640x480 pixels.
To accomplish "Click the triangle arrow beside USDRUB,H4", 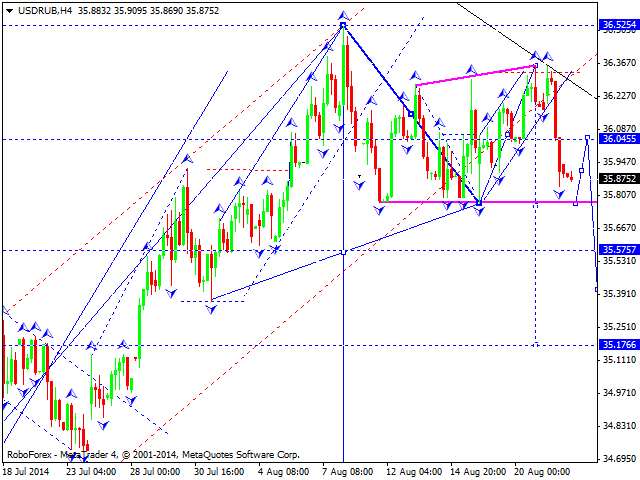I will point(9,11).
